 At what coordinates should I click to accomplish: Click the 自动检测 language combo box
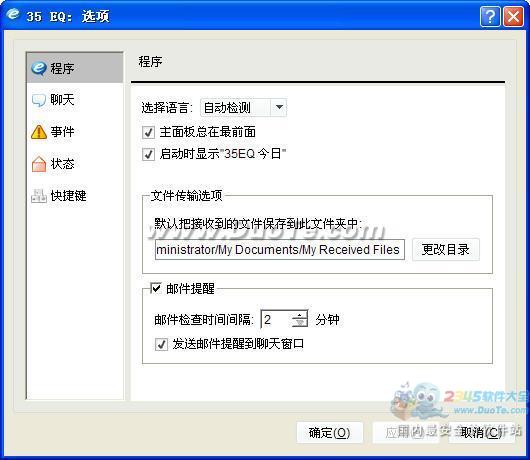click(243, 107)
